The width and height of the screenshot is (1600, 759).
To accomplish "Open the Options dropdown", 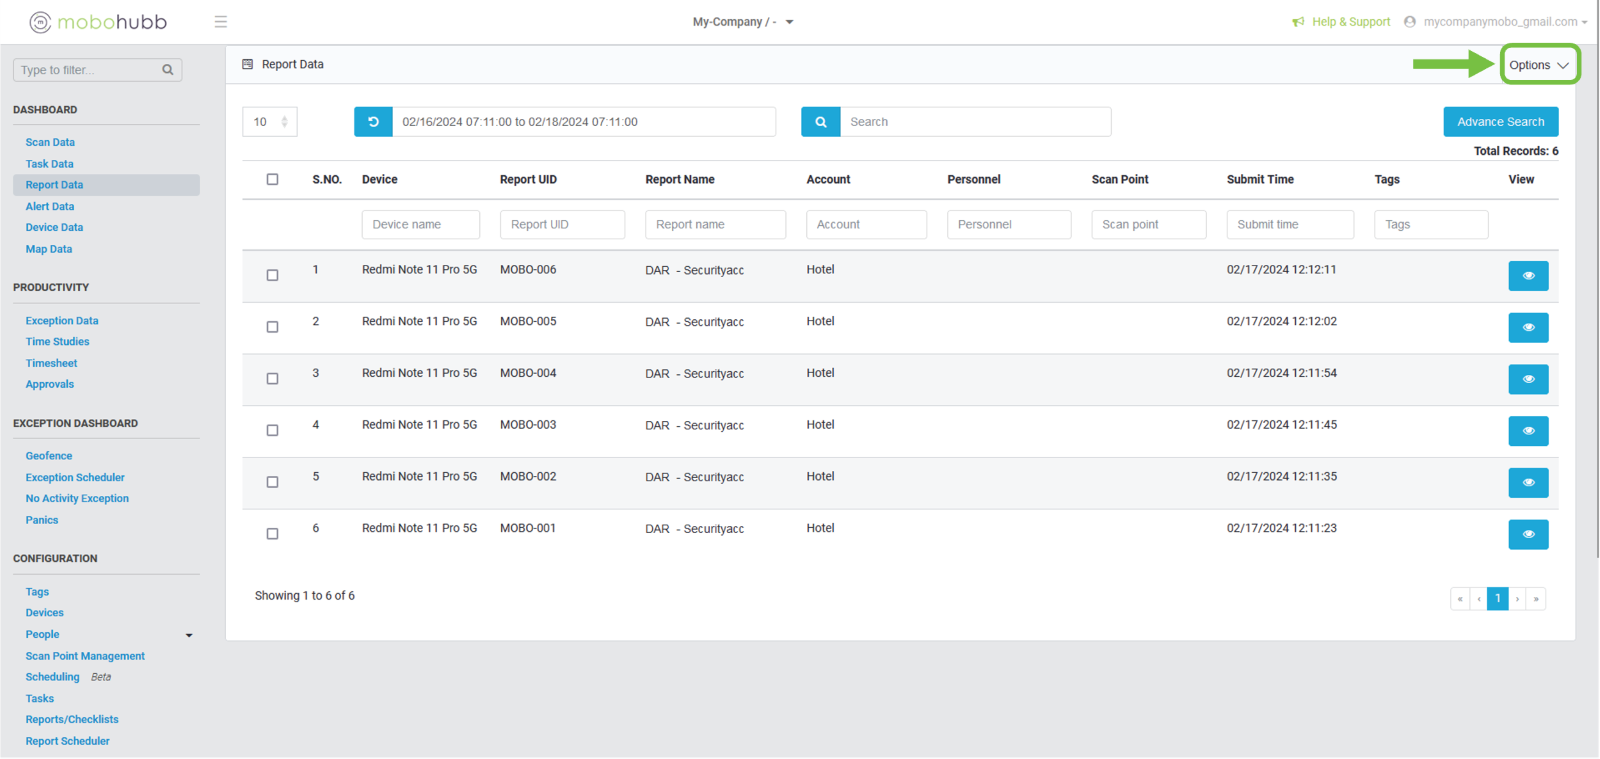I will pos(1538,65).
